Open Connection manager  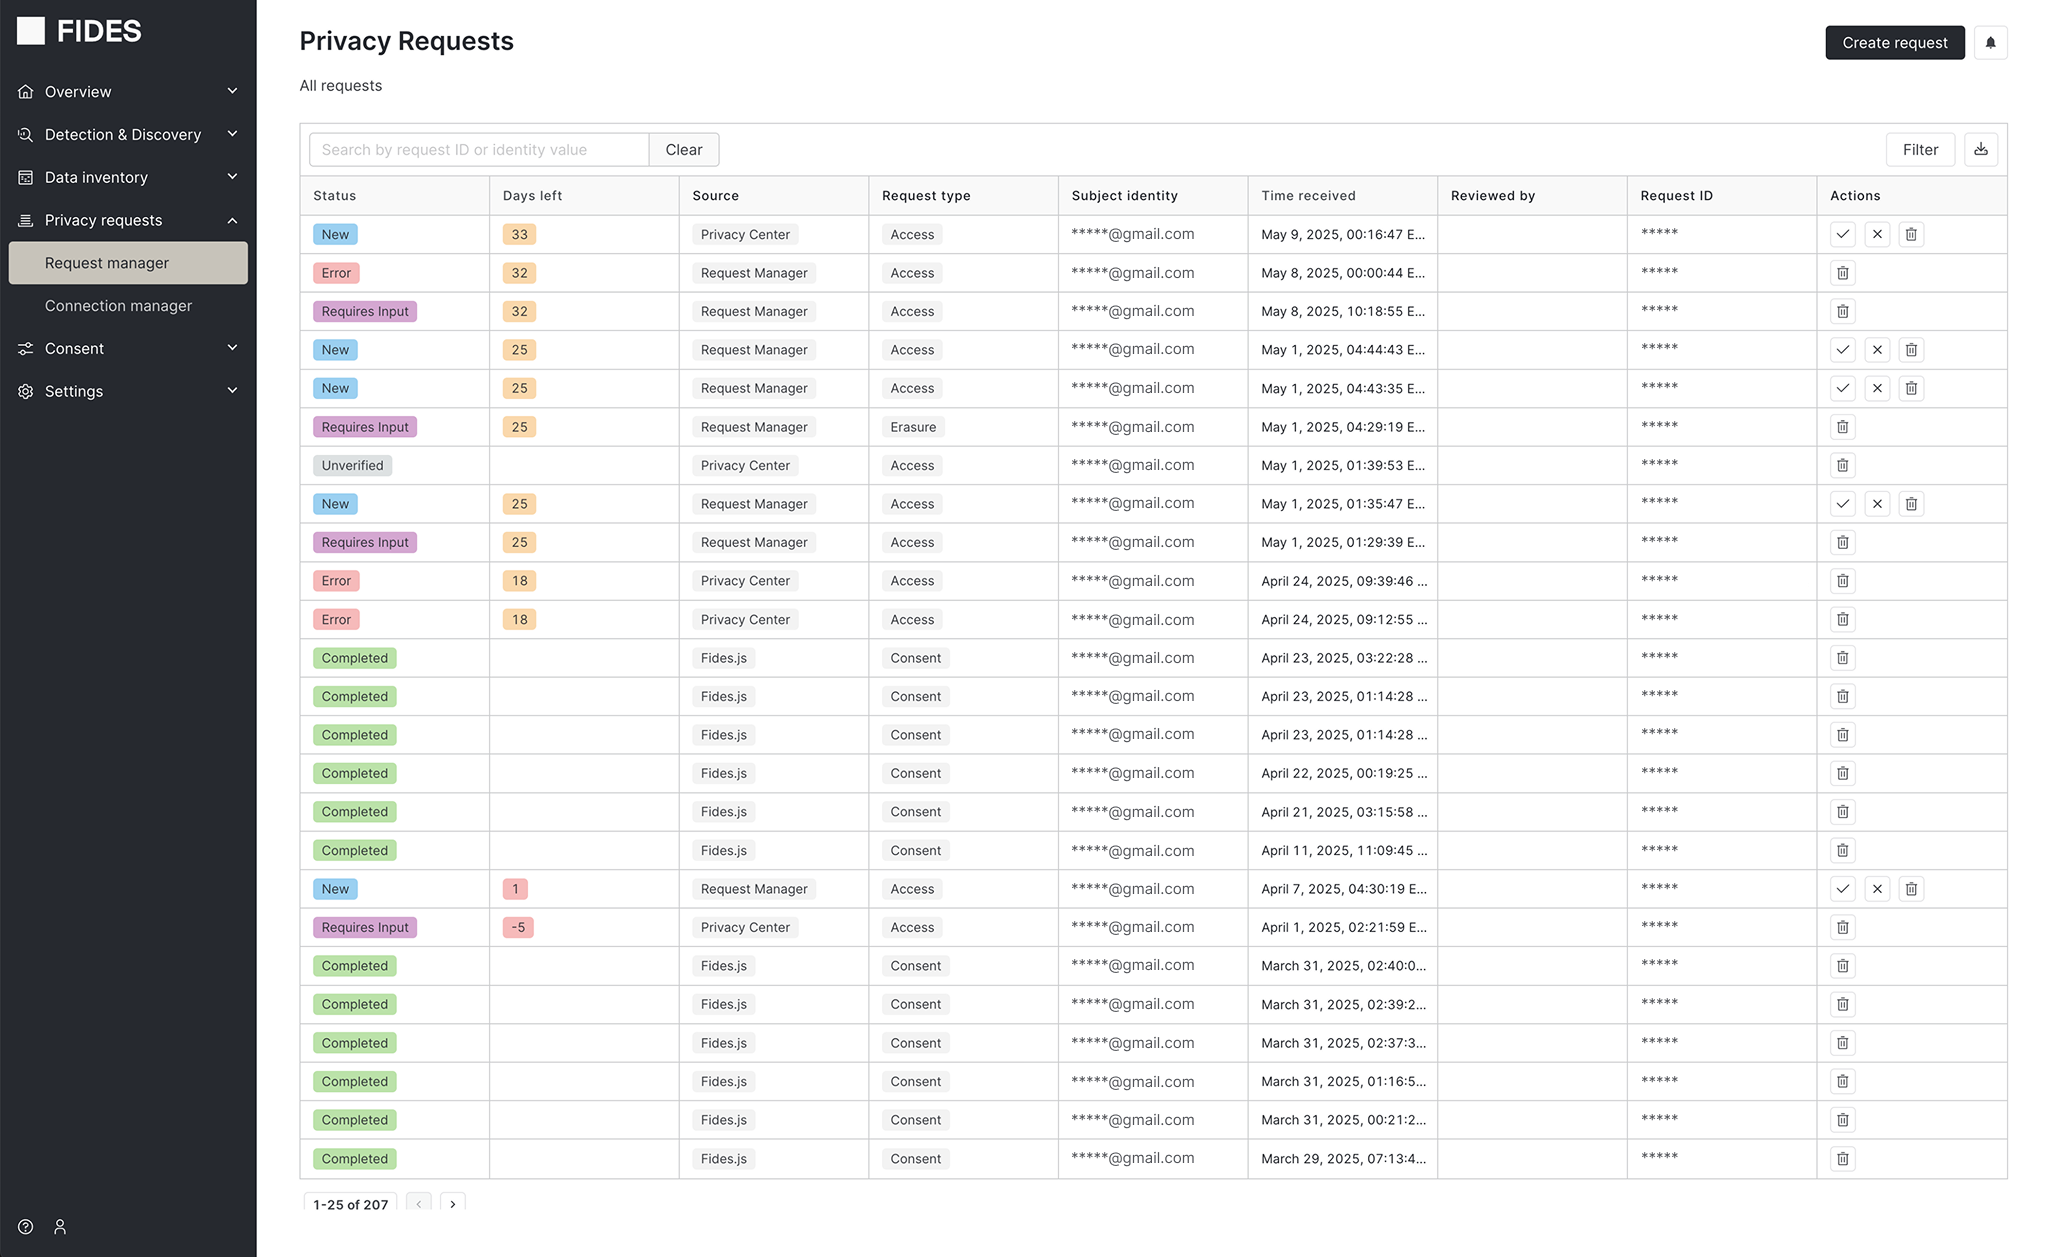(x=119, y=305)
